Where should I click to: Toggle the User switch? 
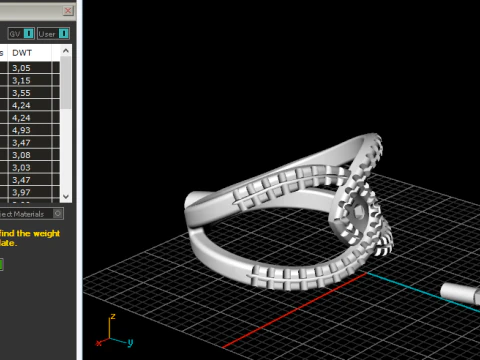click(53, 34)
